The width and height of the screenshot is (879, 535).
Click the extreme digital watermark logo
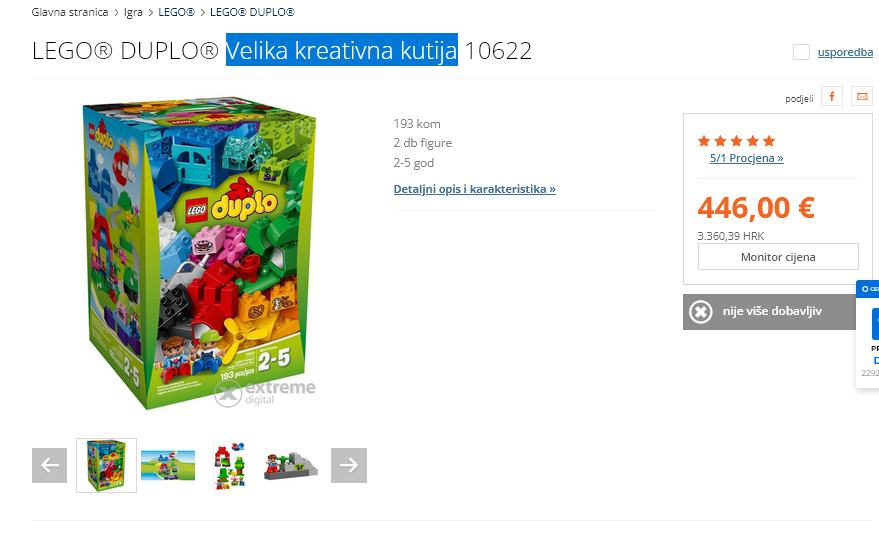click(x=265, y=393)
